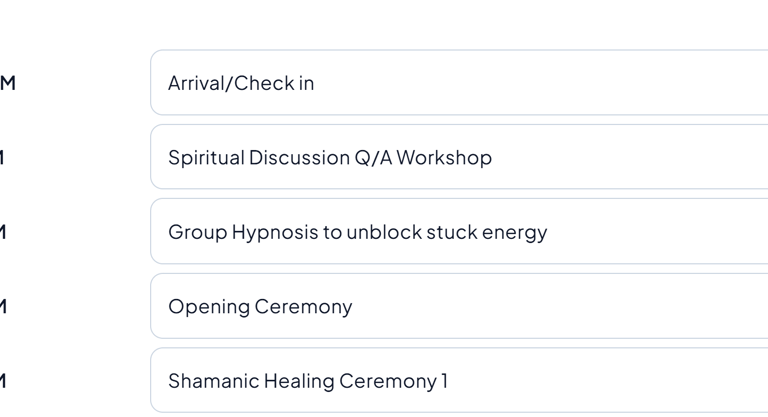The image size is (768, 417).
Task: Click into the Opening Ceremony field
Action: click(x=460, y=306)
